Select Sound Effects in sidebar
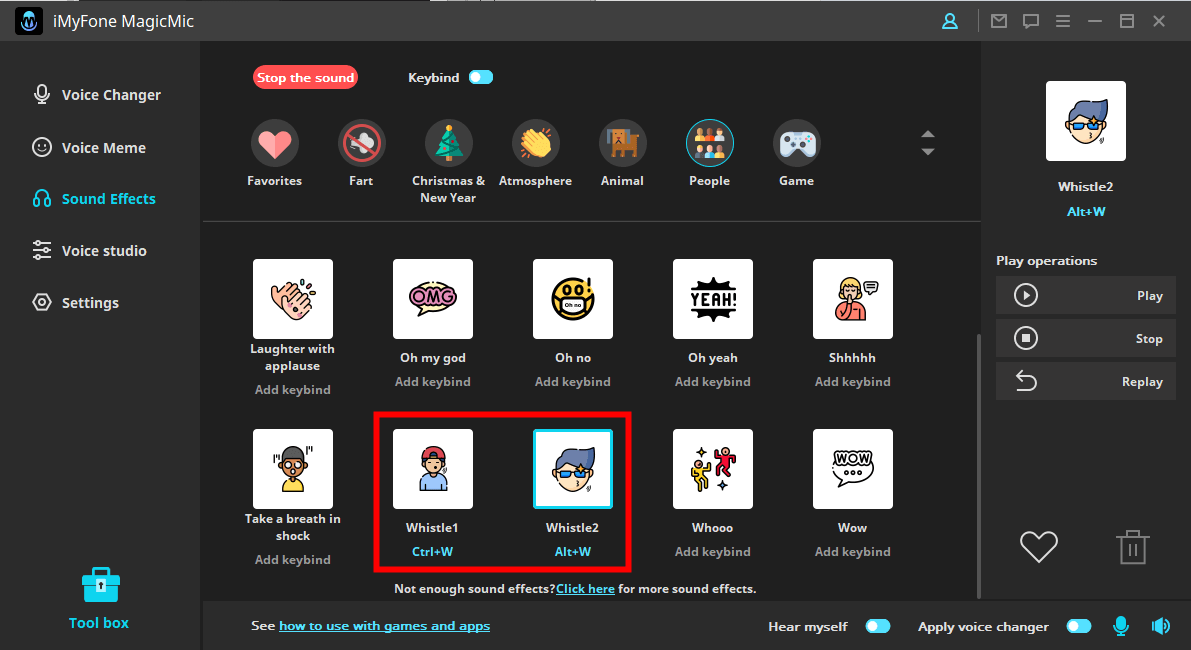Image resolution: width=1191 pixels, height=650 pixels. pyautogui.click(x=94, y=199)
